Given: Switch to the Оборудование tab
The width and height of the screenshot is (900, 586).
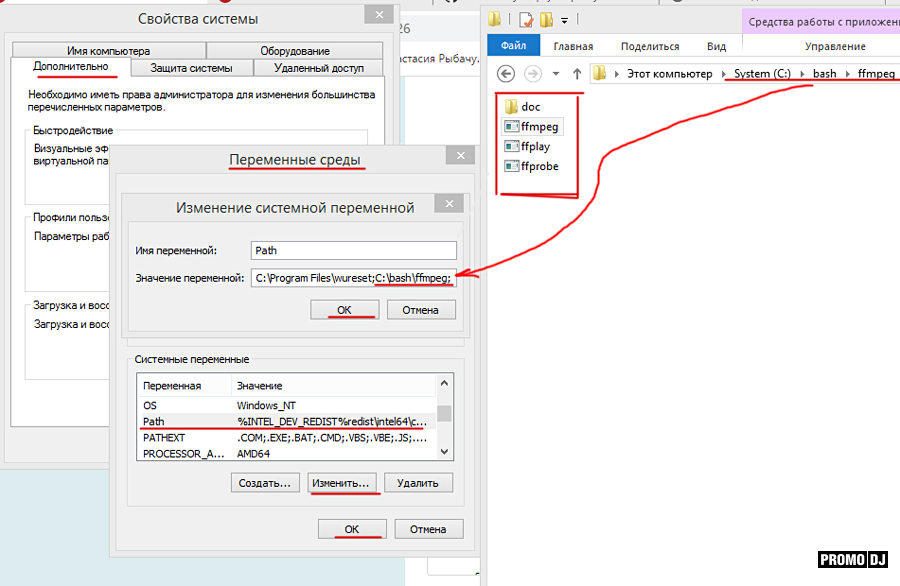Looking at the screenshot, I should pos(294,51).
